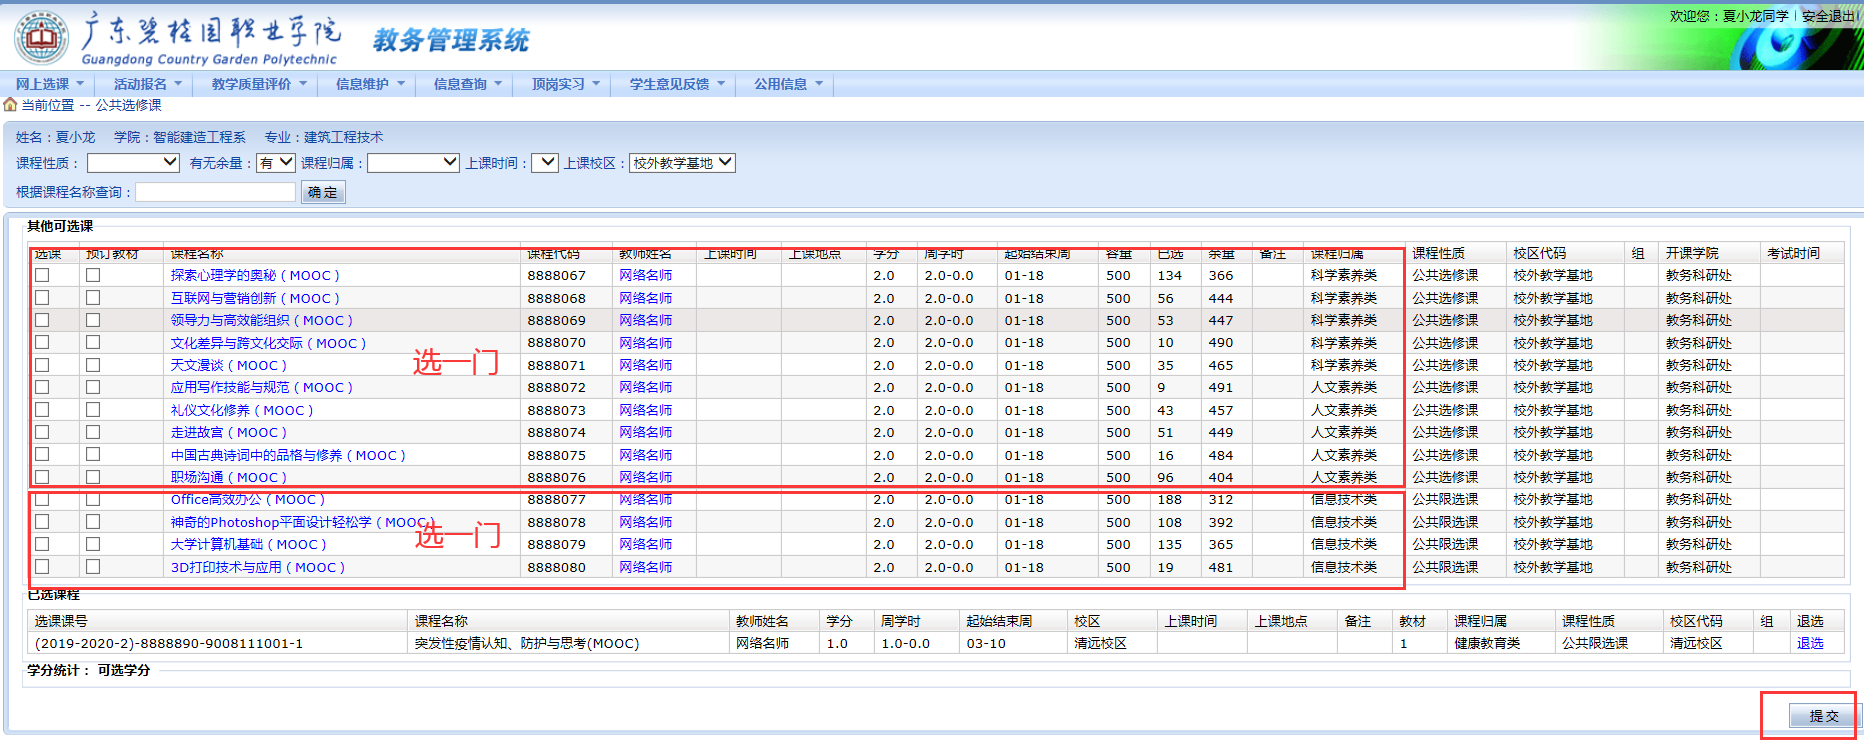1864x751 pixels.
Task: Check 预订教材 box for 文化差异与跨文化交际
Action: [93, 342]
